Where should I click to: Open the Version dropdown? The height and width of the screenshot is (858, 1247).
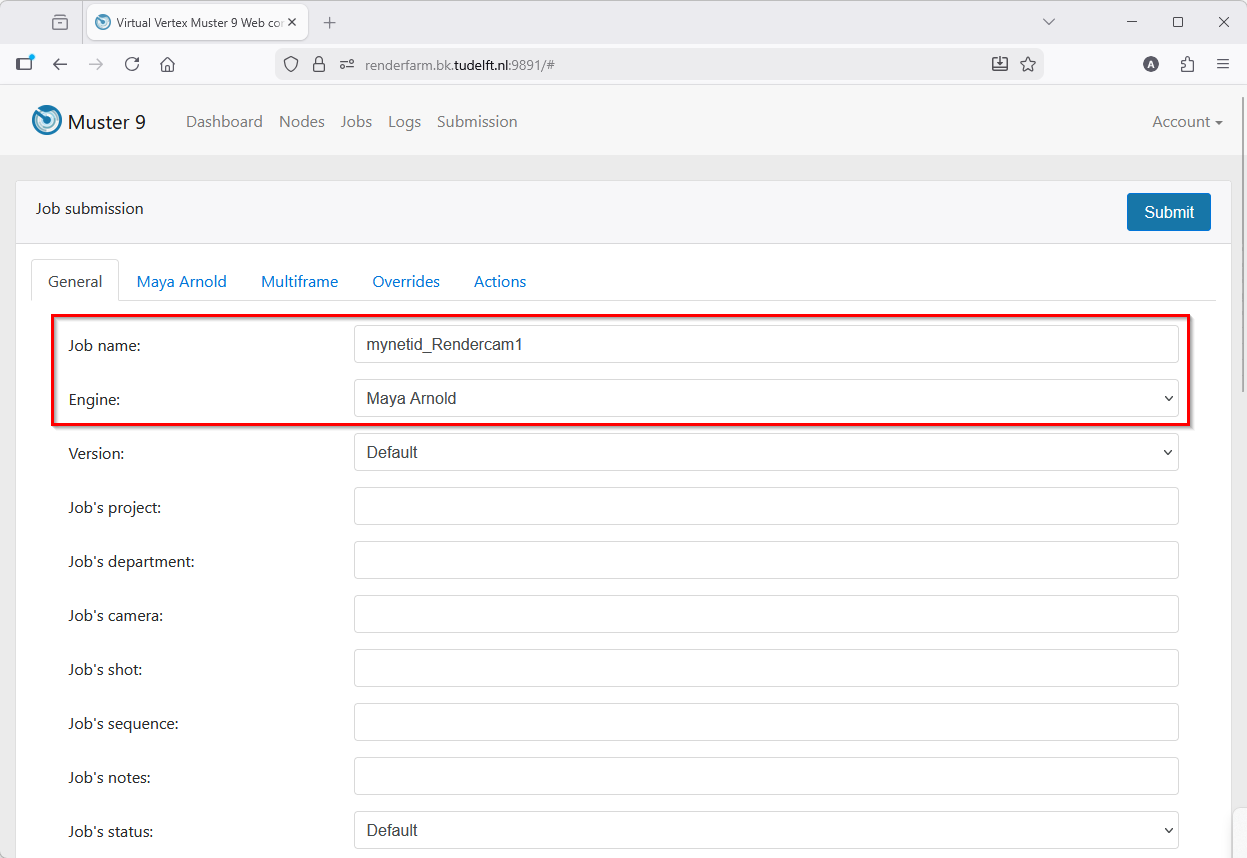coord(766,452)
